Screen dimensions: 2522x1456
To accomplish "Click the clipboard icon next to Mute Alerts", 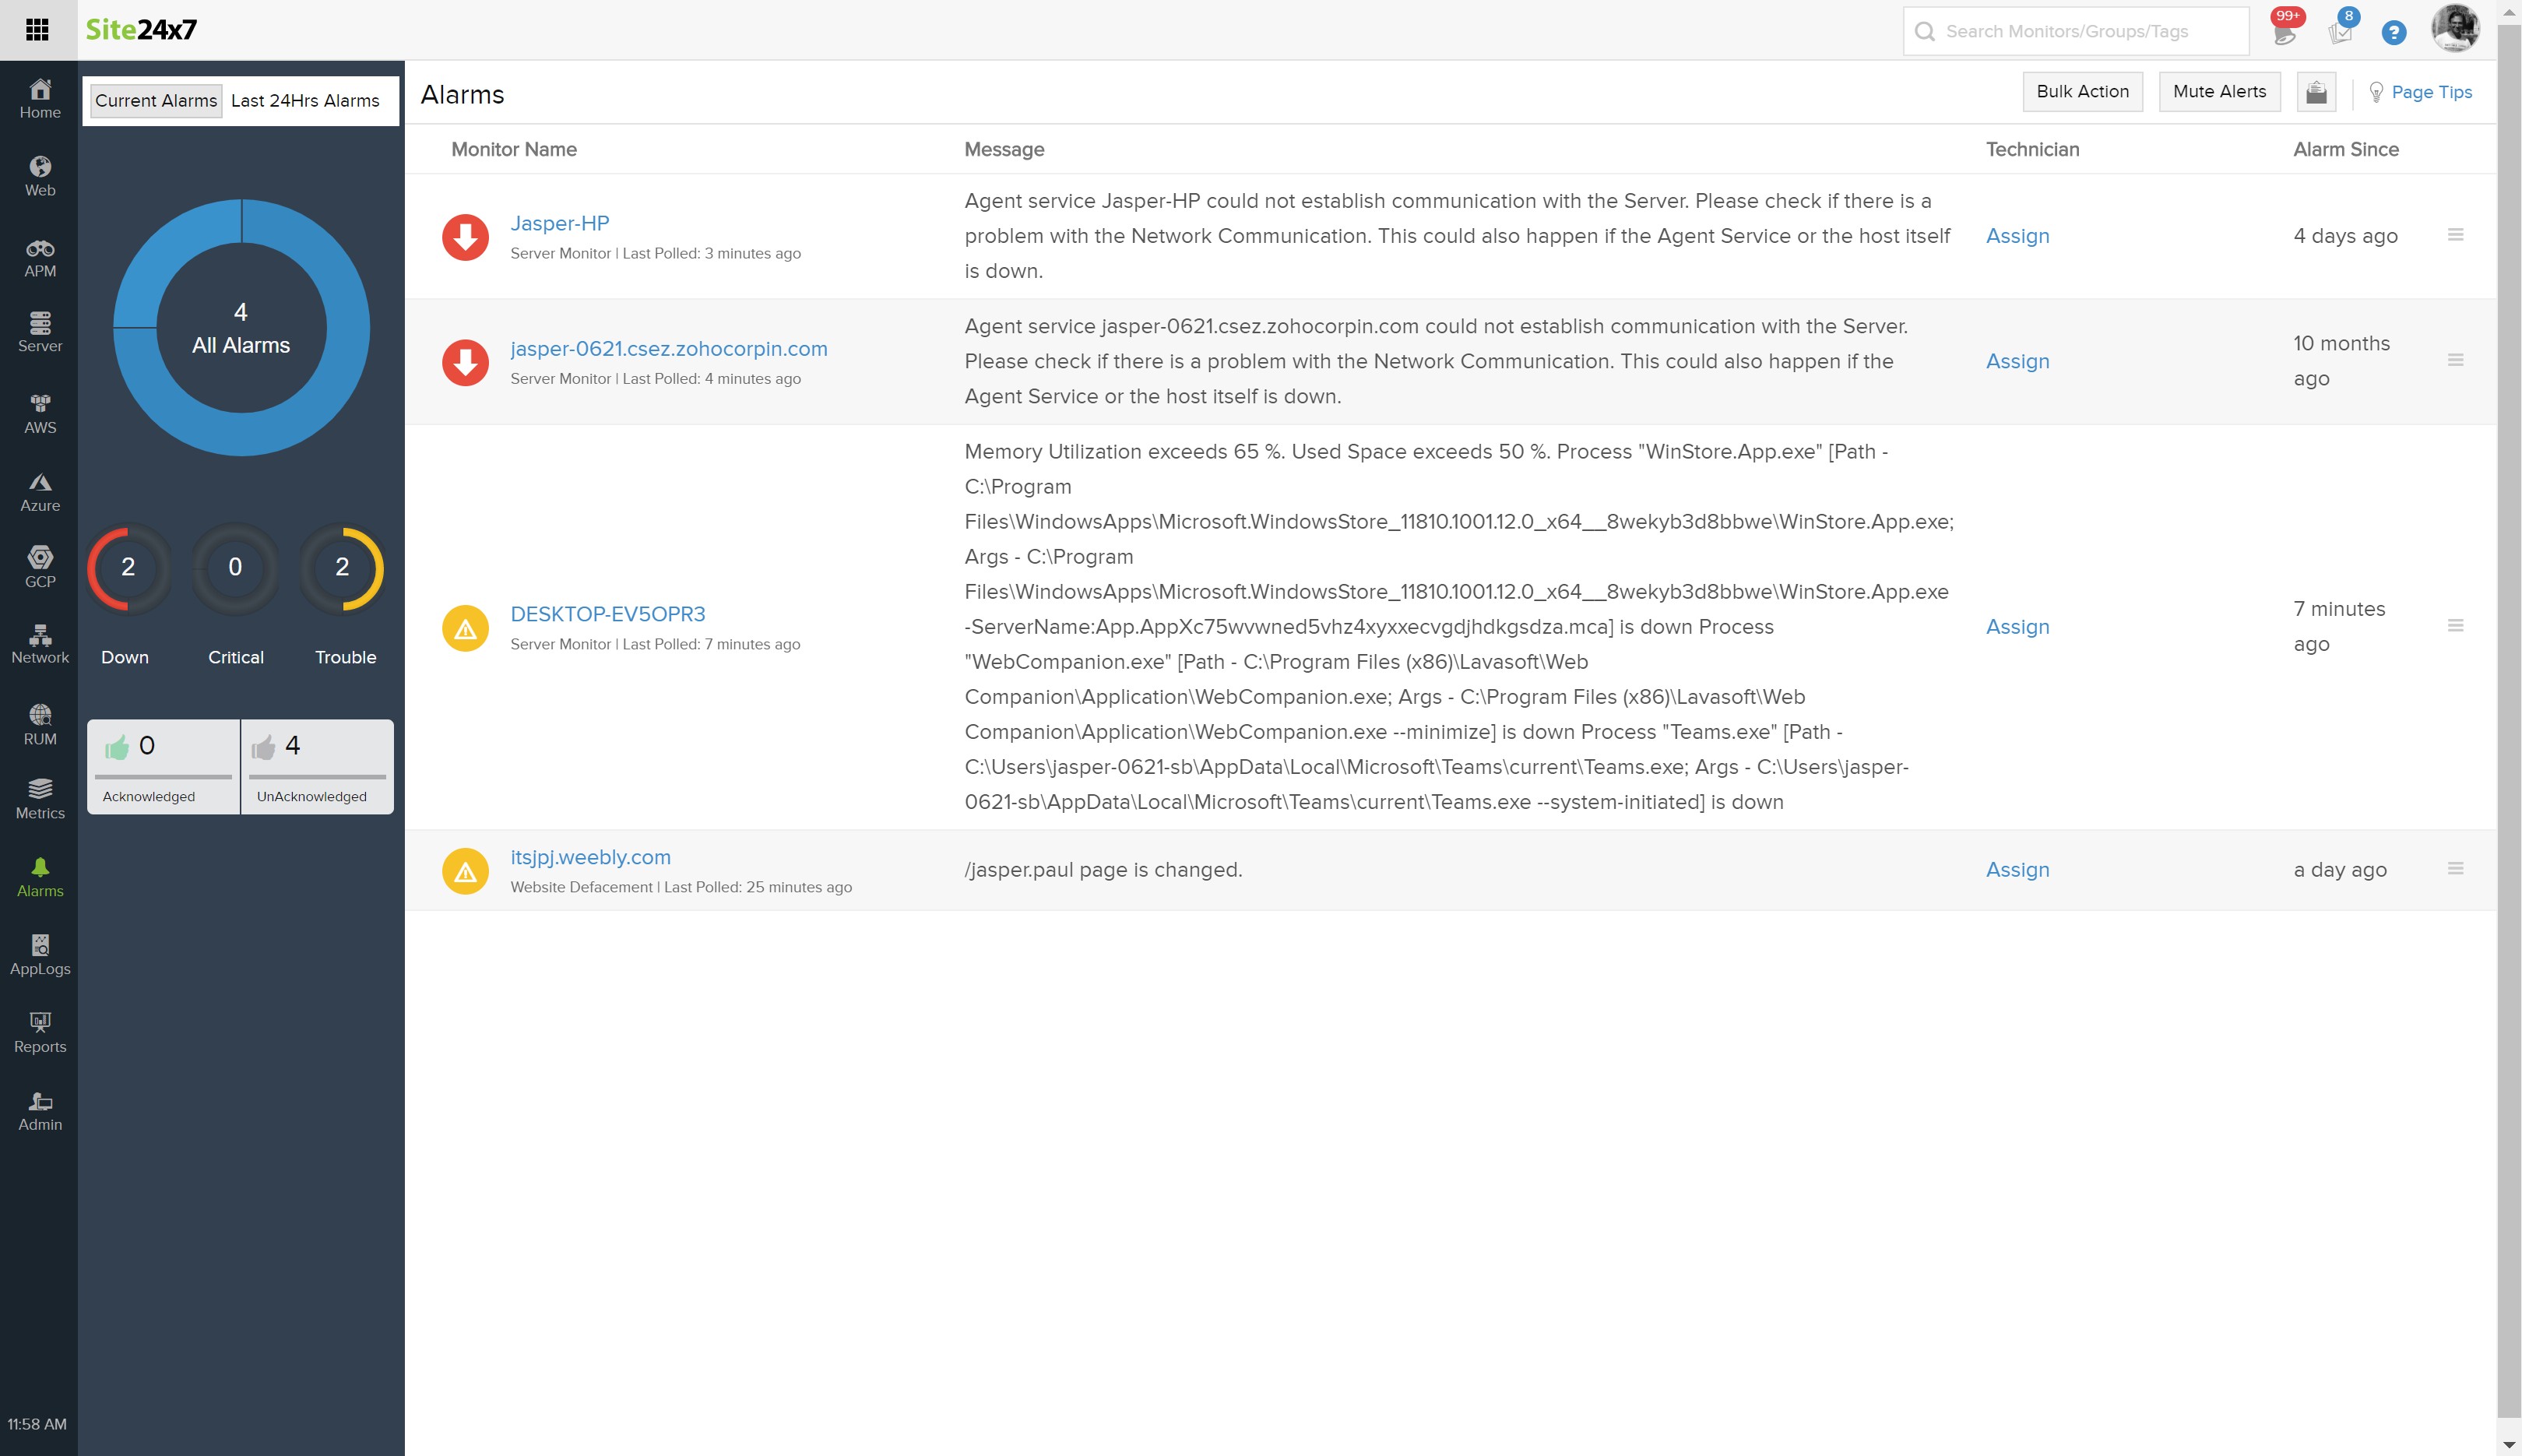I will [2316, 92].
